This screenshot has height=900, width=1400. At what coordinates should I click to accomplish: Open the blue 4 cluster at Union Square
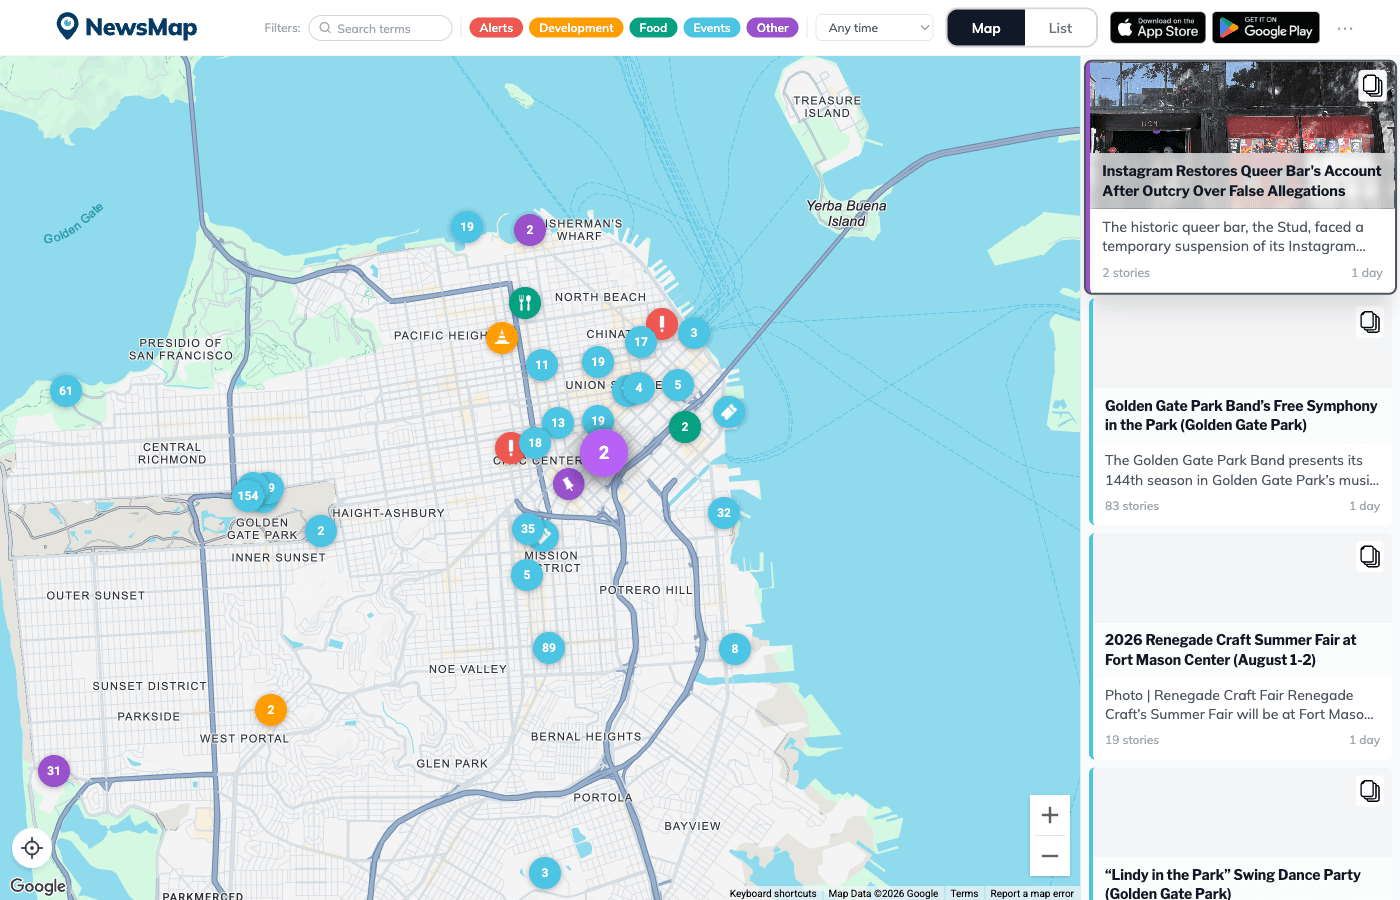pos(639,388)
